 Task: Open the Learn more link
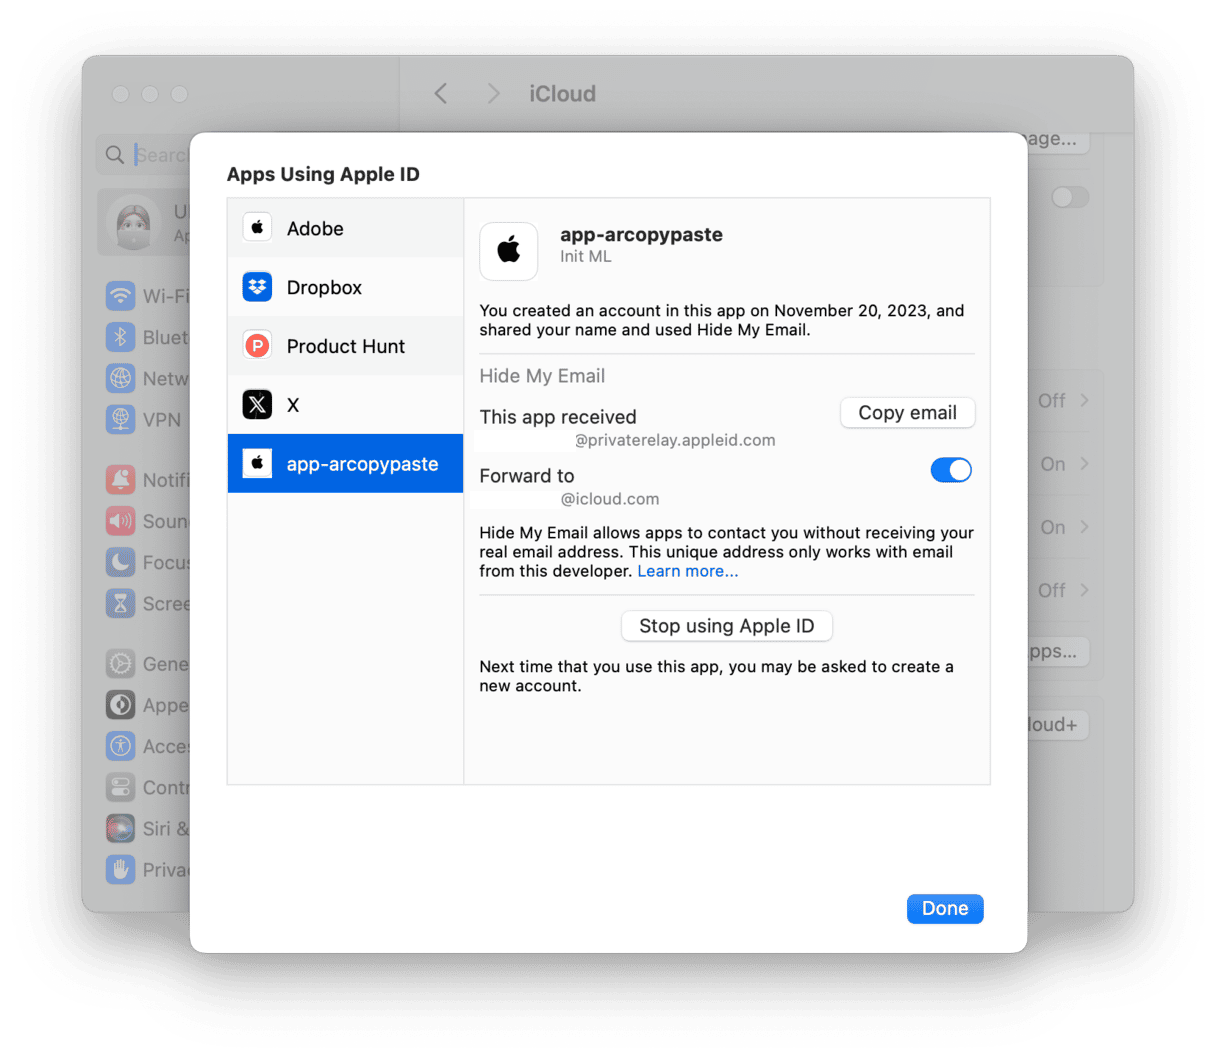coord(688,571)
